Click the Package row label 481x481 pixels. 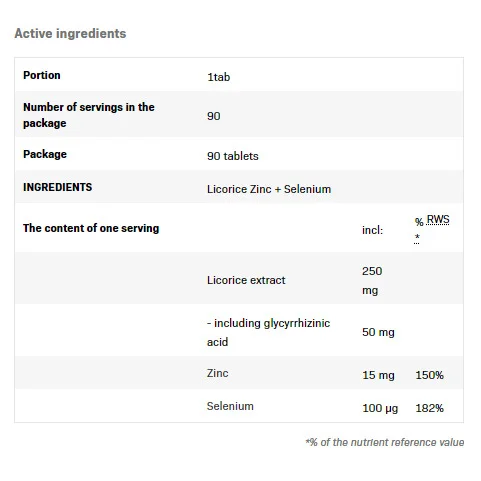45,154
